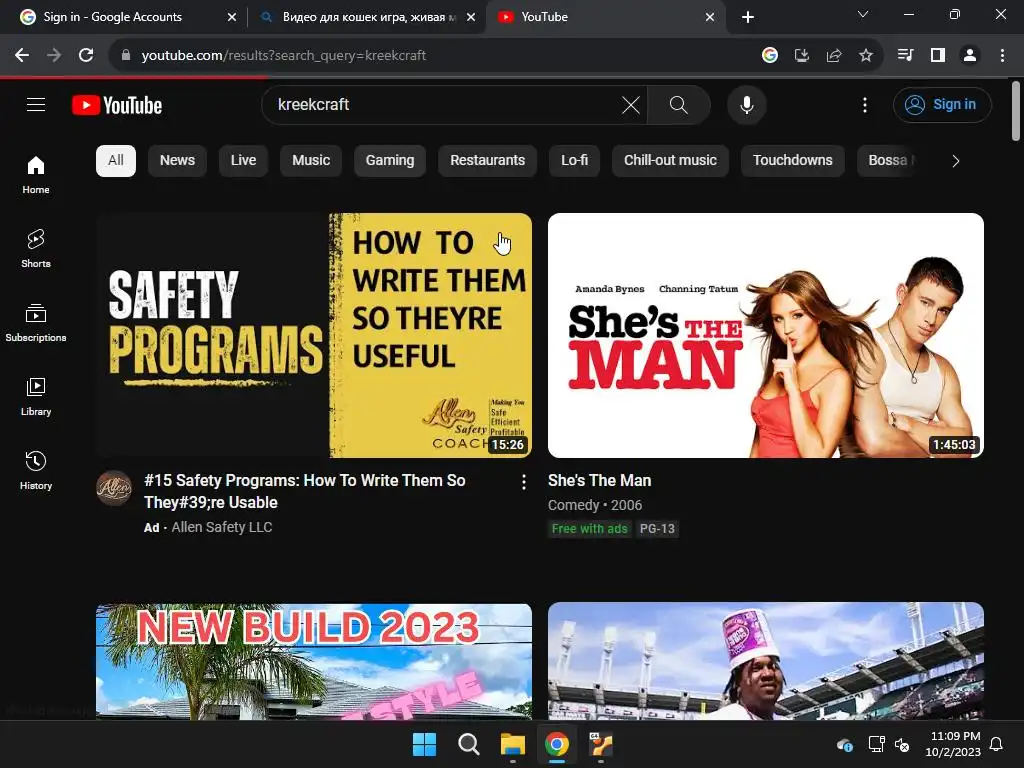Click She's The Man title link

pyautogui.click(x=599, y=481)
